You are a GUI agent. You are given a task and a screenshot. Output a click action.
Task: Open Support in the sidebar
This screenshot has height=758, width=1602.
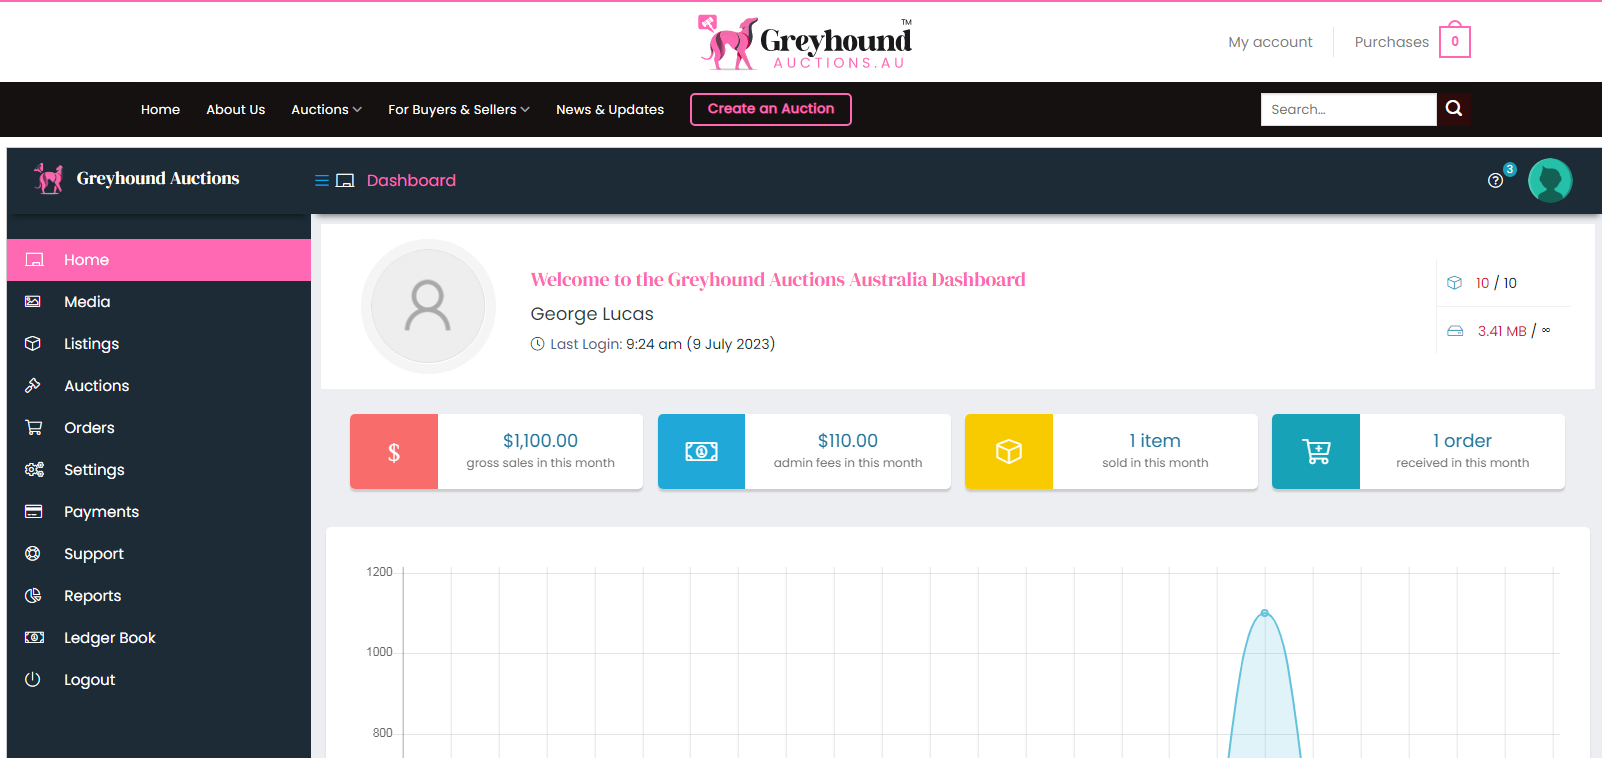click(159, 554)
